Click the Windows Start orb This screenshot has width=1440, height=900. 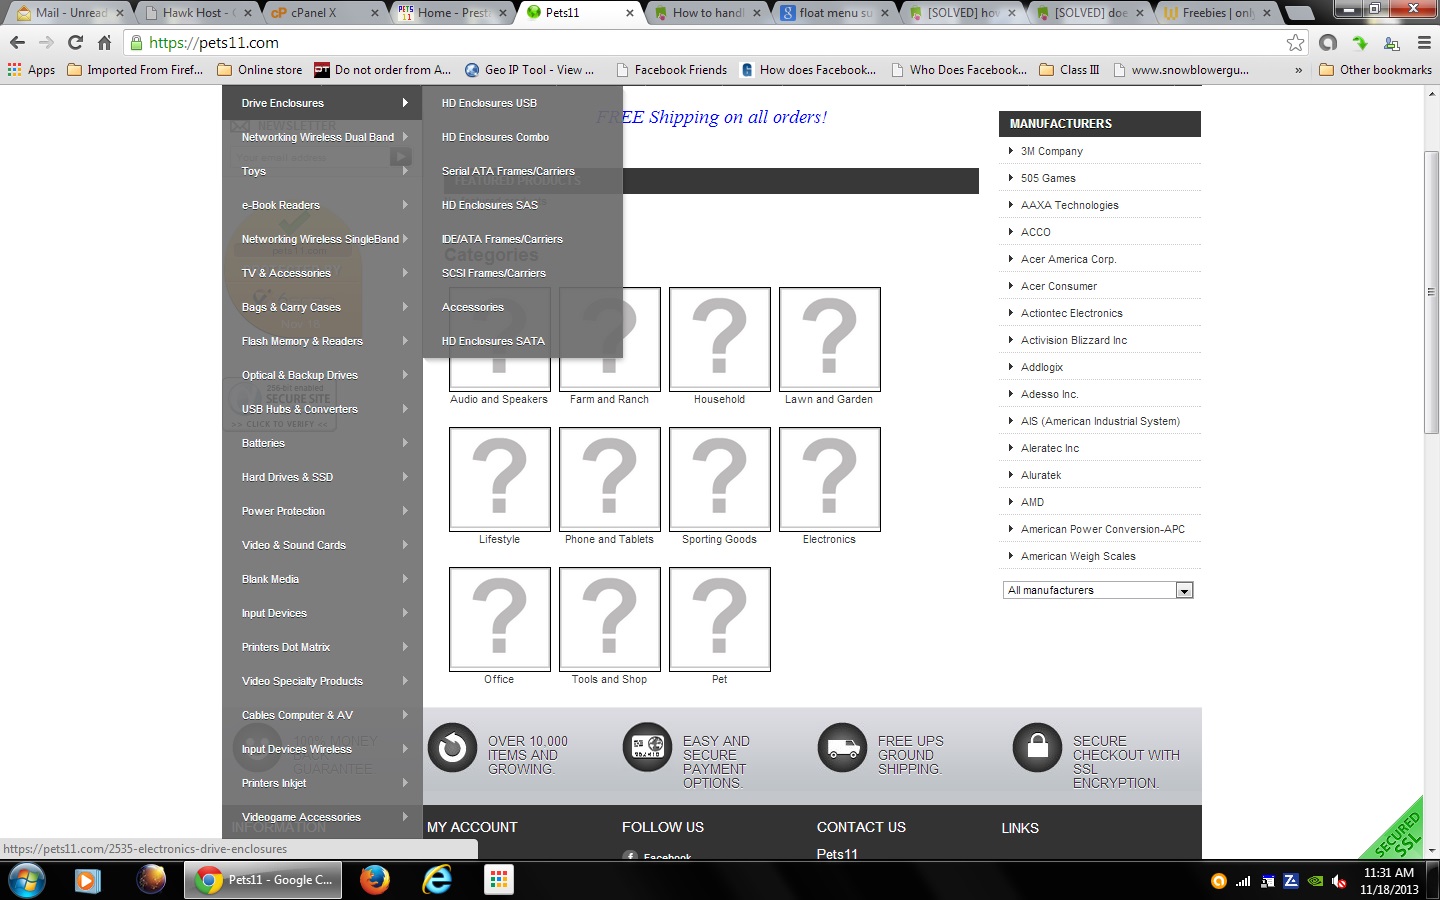point(26,880)
